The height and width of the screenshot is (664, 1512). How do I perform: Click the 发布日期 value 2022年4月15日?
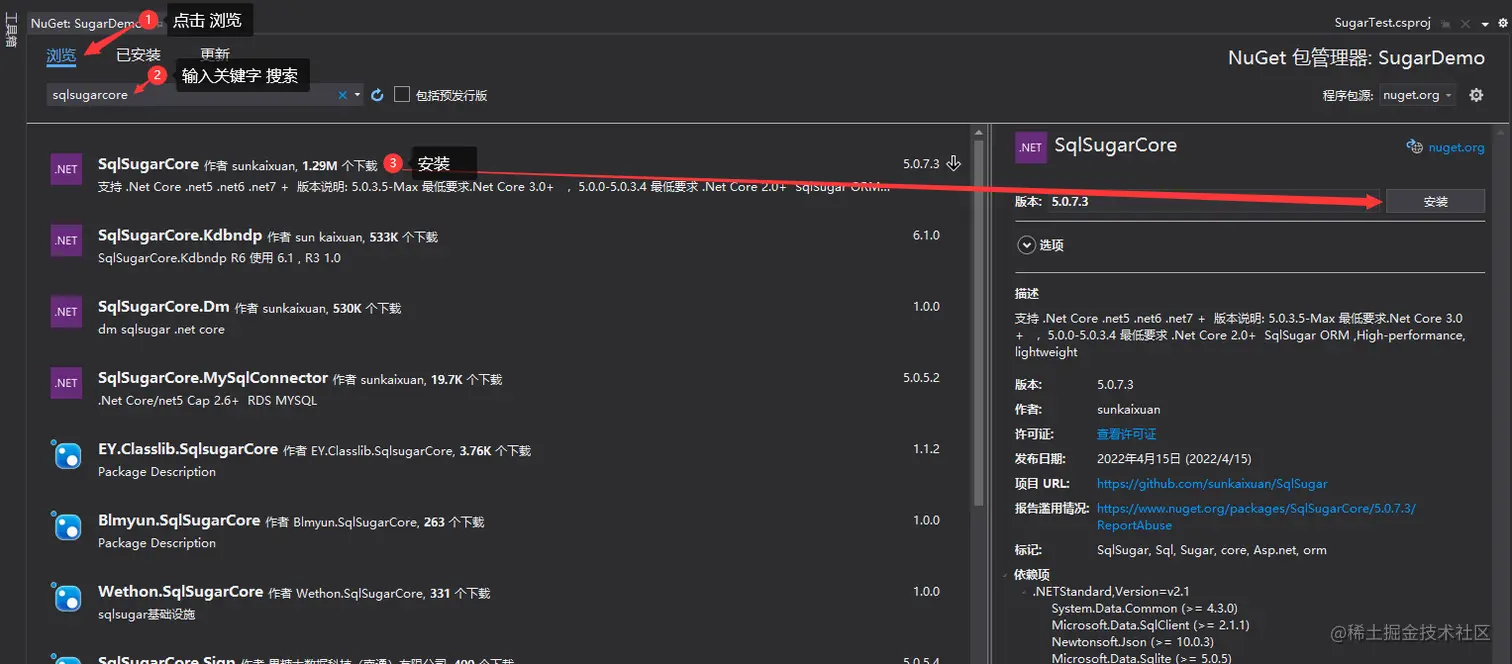(1174, 459)
